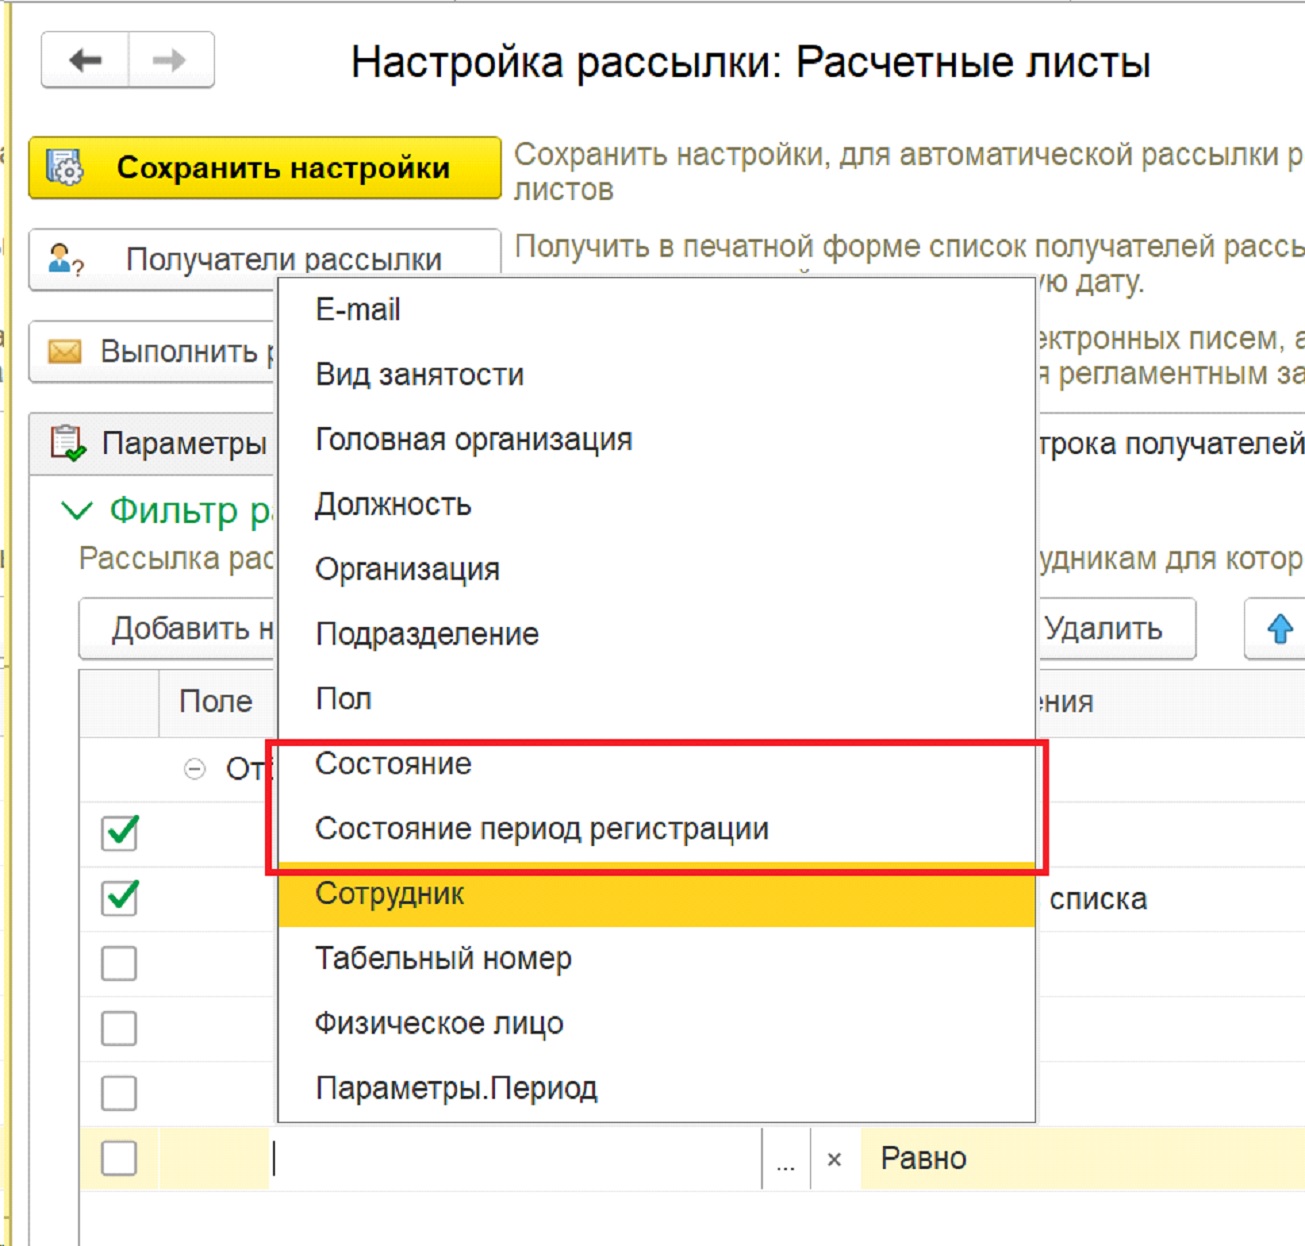1305x1246 pixels.
Task: Collapse the Отбор group with minus toggle
Action: coord(195,769)
